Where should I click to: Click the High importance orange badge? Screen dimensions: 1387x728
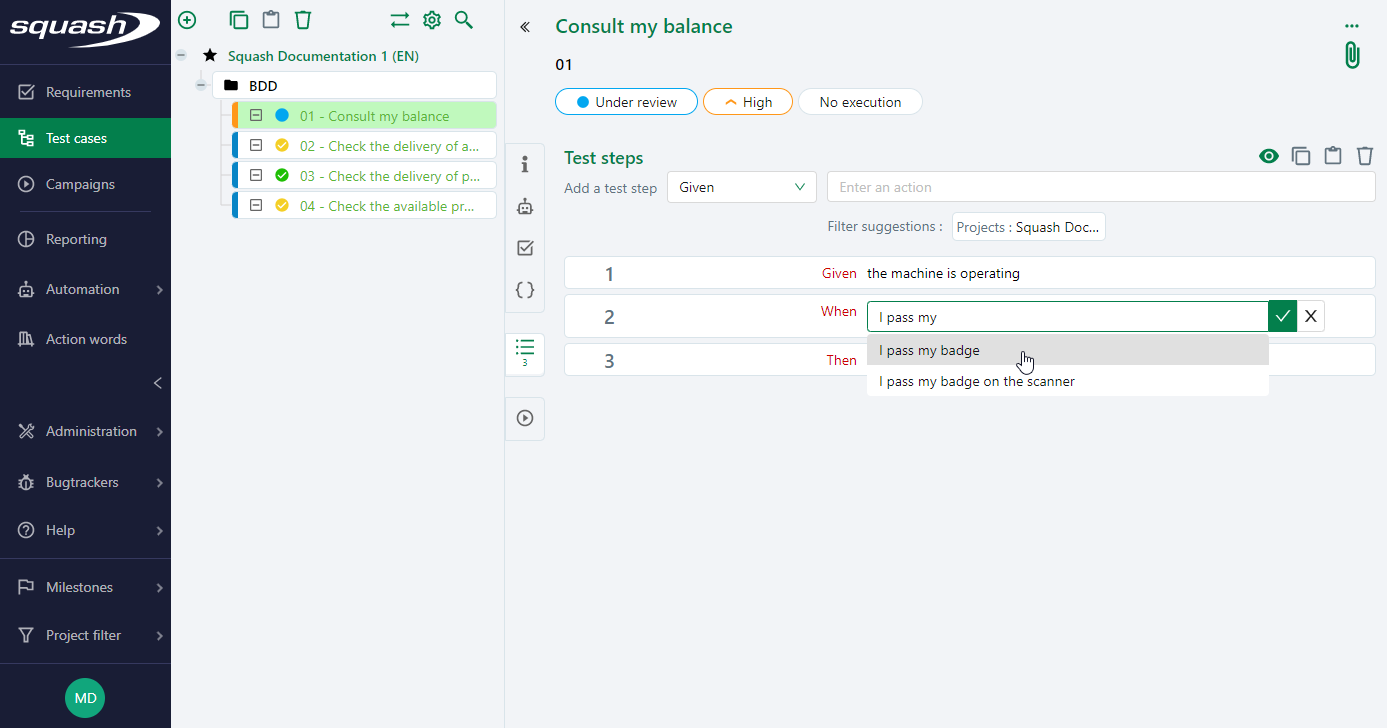(747, 102)
